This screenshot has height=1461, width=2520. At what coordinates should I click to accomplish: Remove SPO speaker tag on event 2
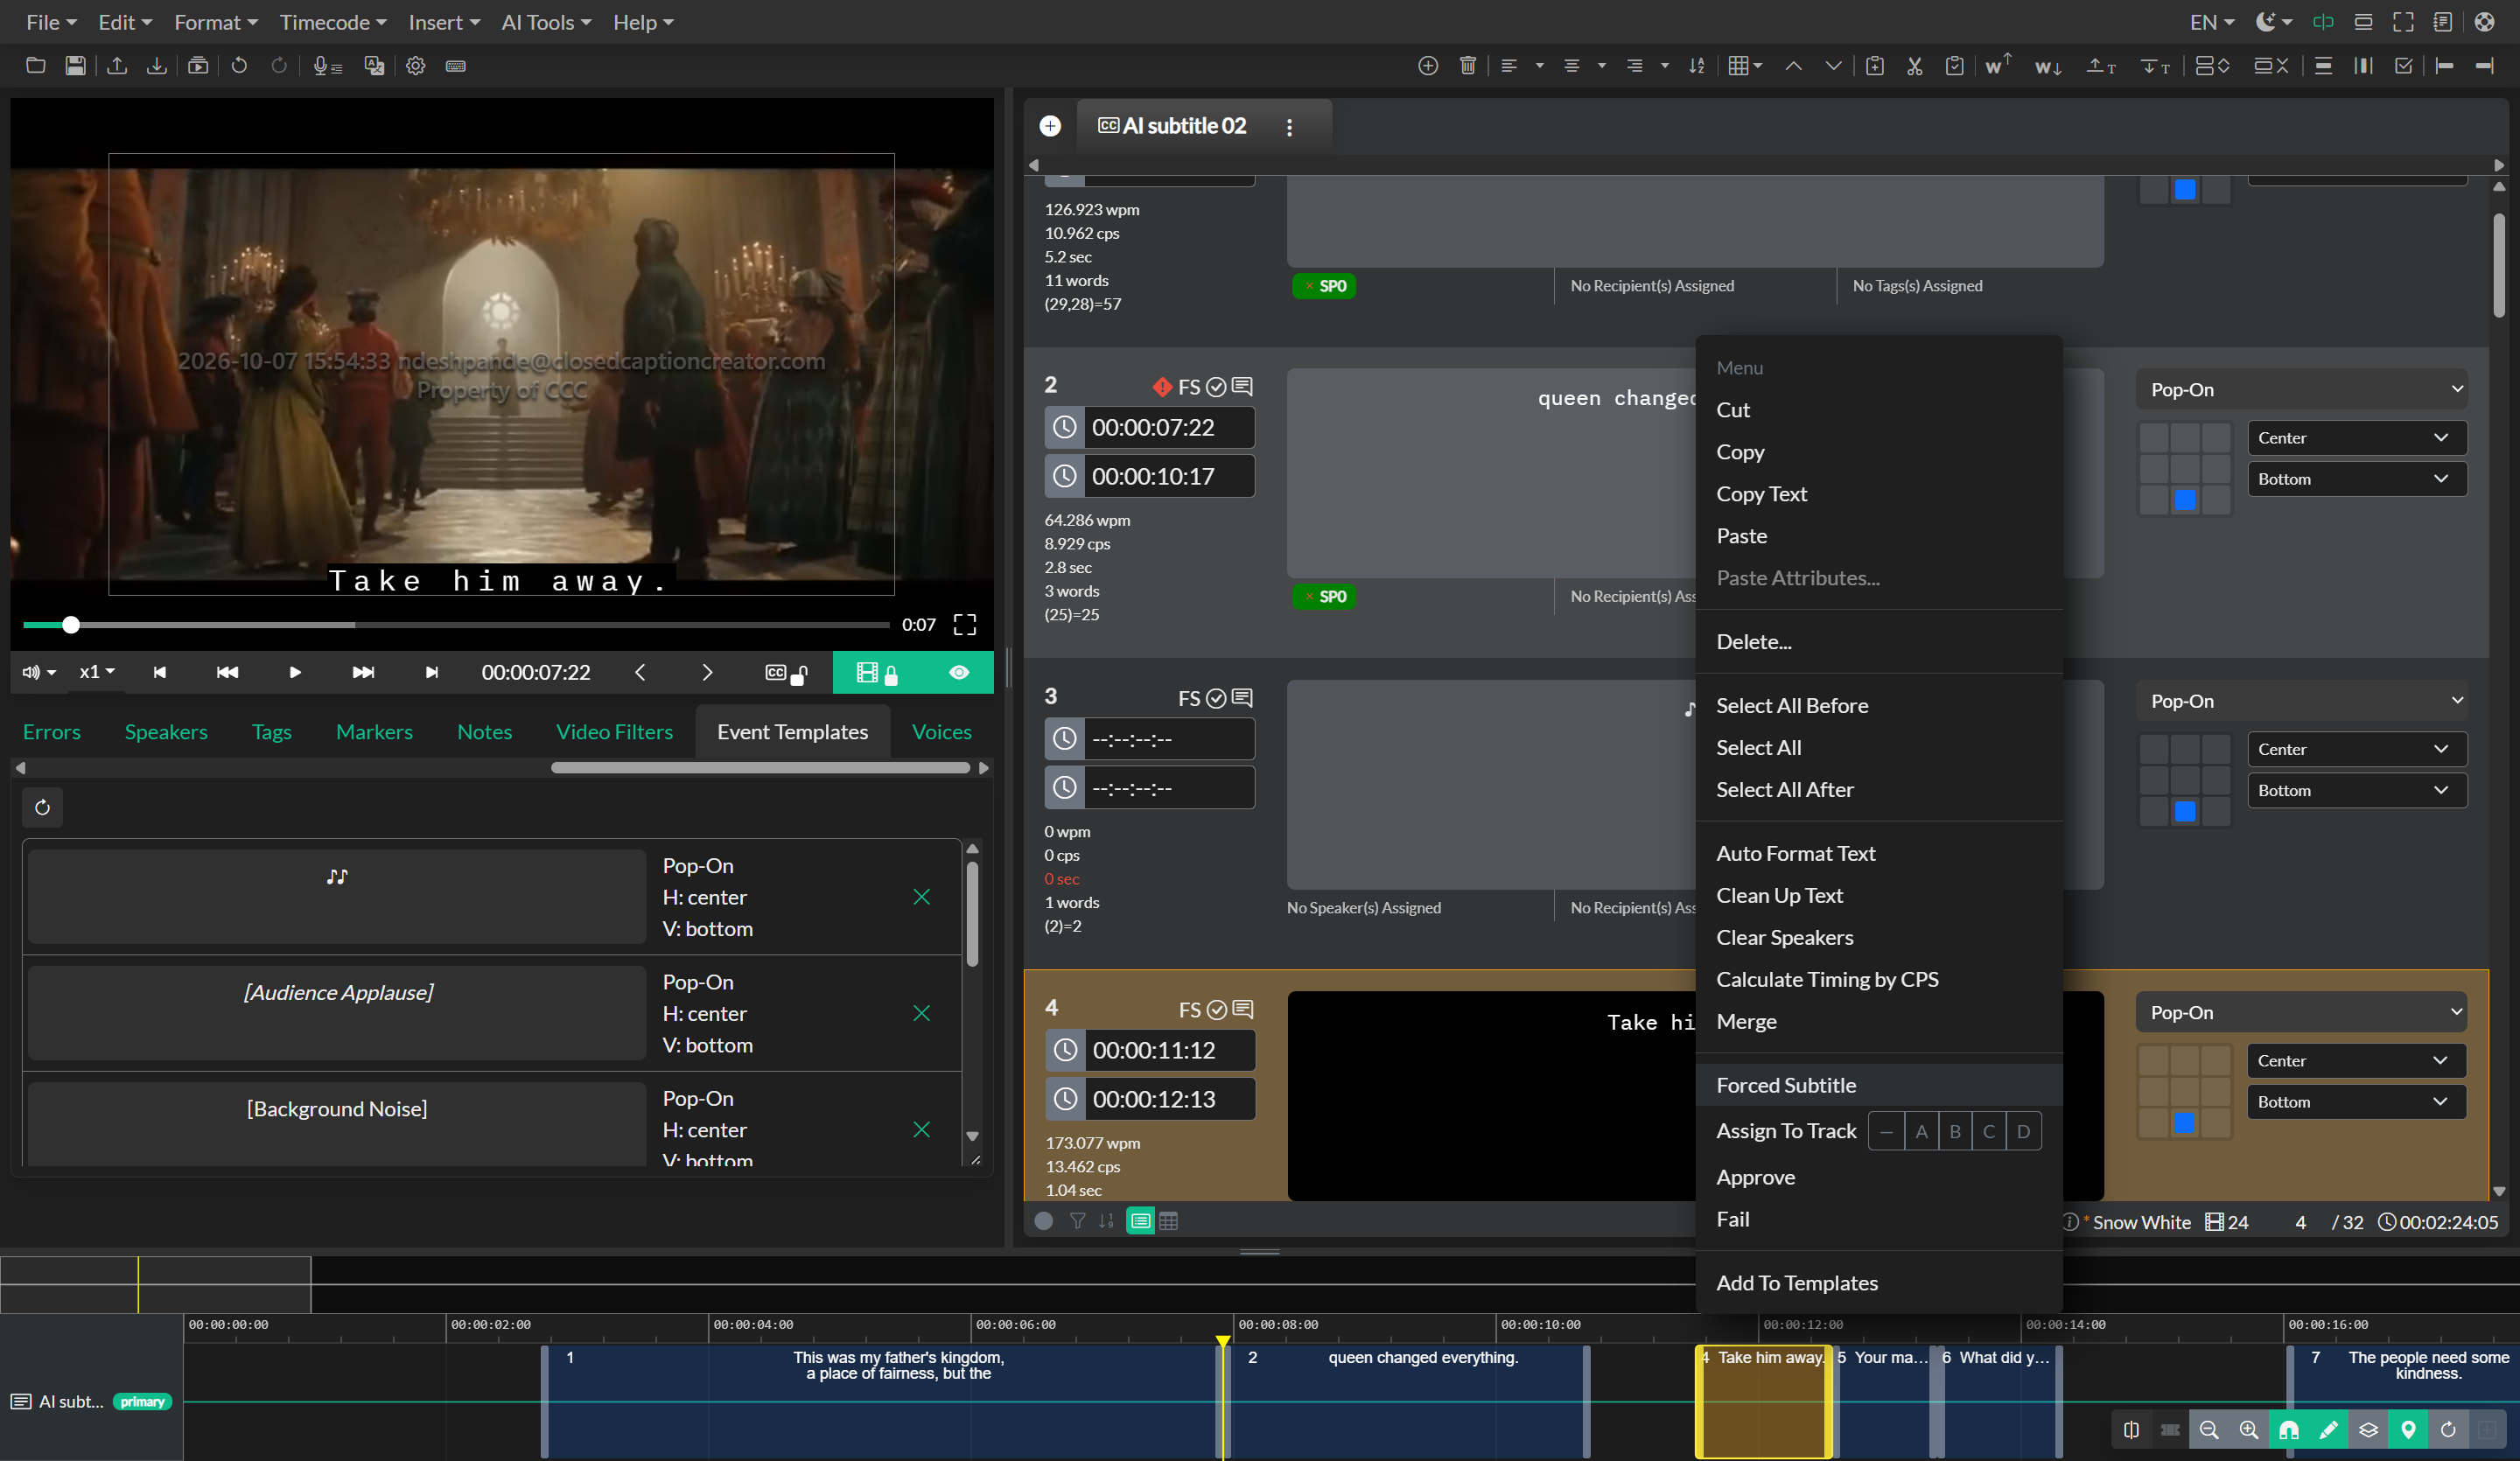(1309, 597)
